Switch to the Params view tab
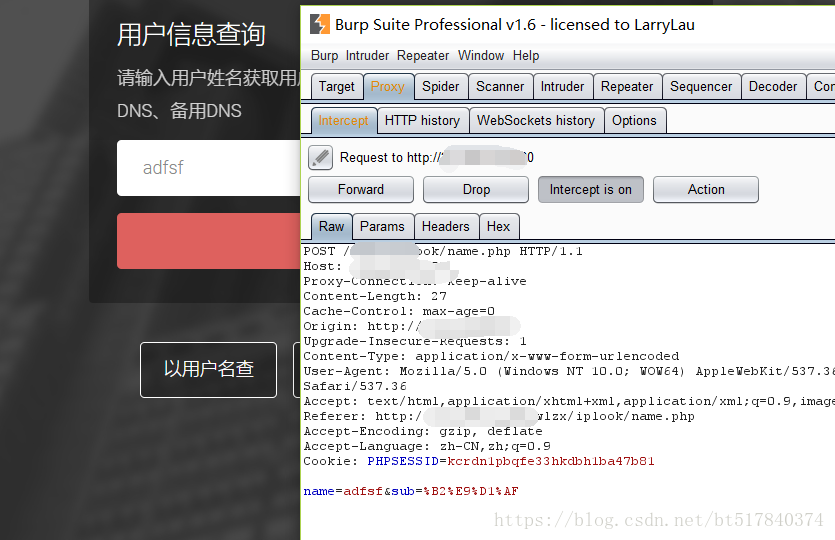Image resolution: width=835 pixels, height=540 pixels. click(x=382, y=226)
